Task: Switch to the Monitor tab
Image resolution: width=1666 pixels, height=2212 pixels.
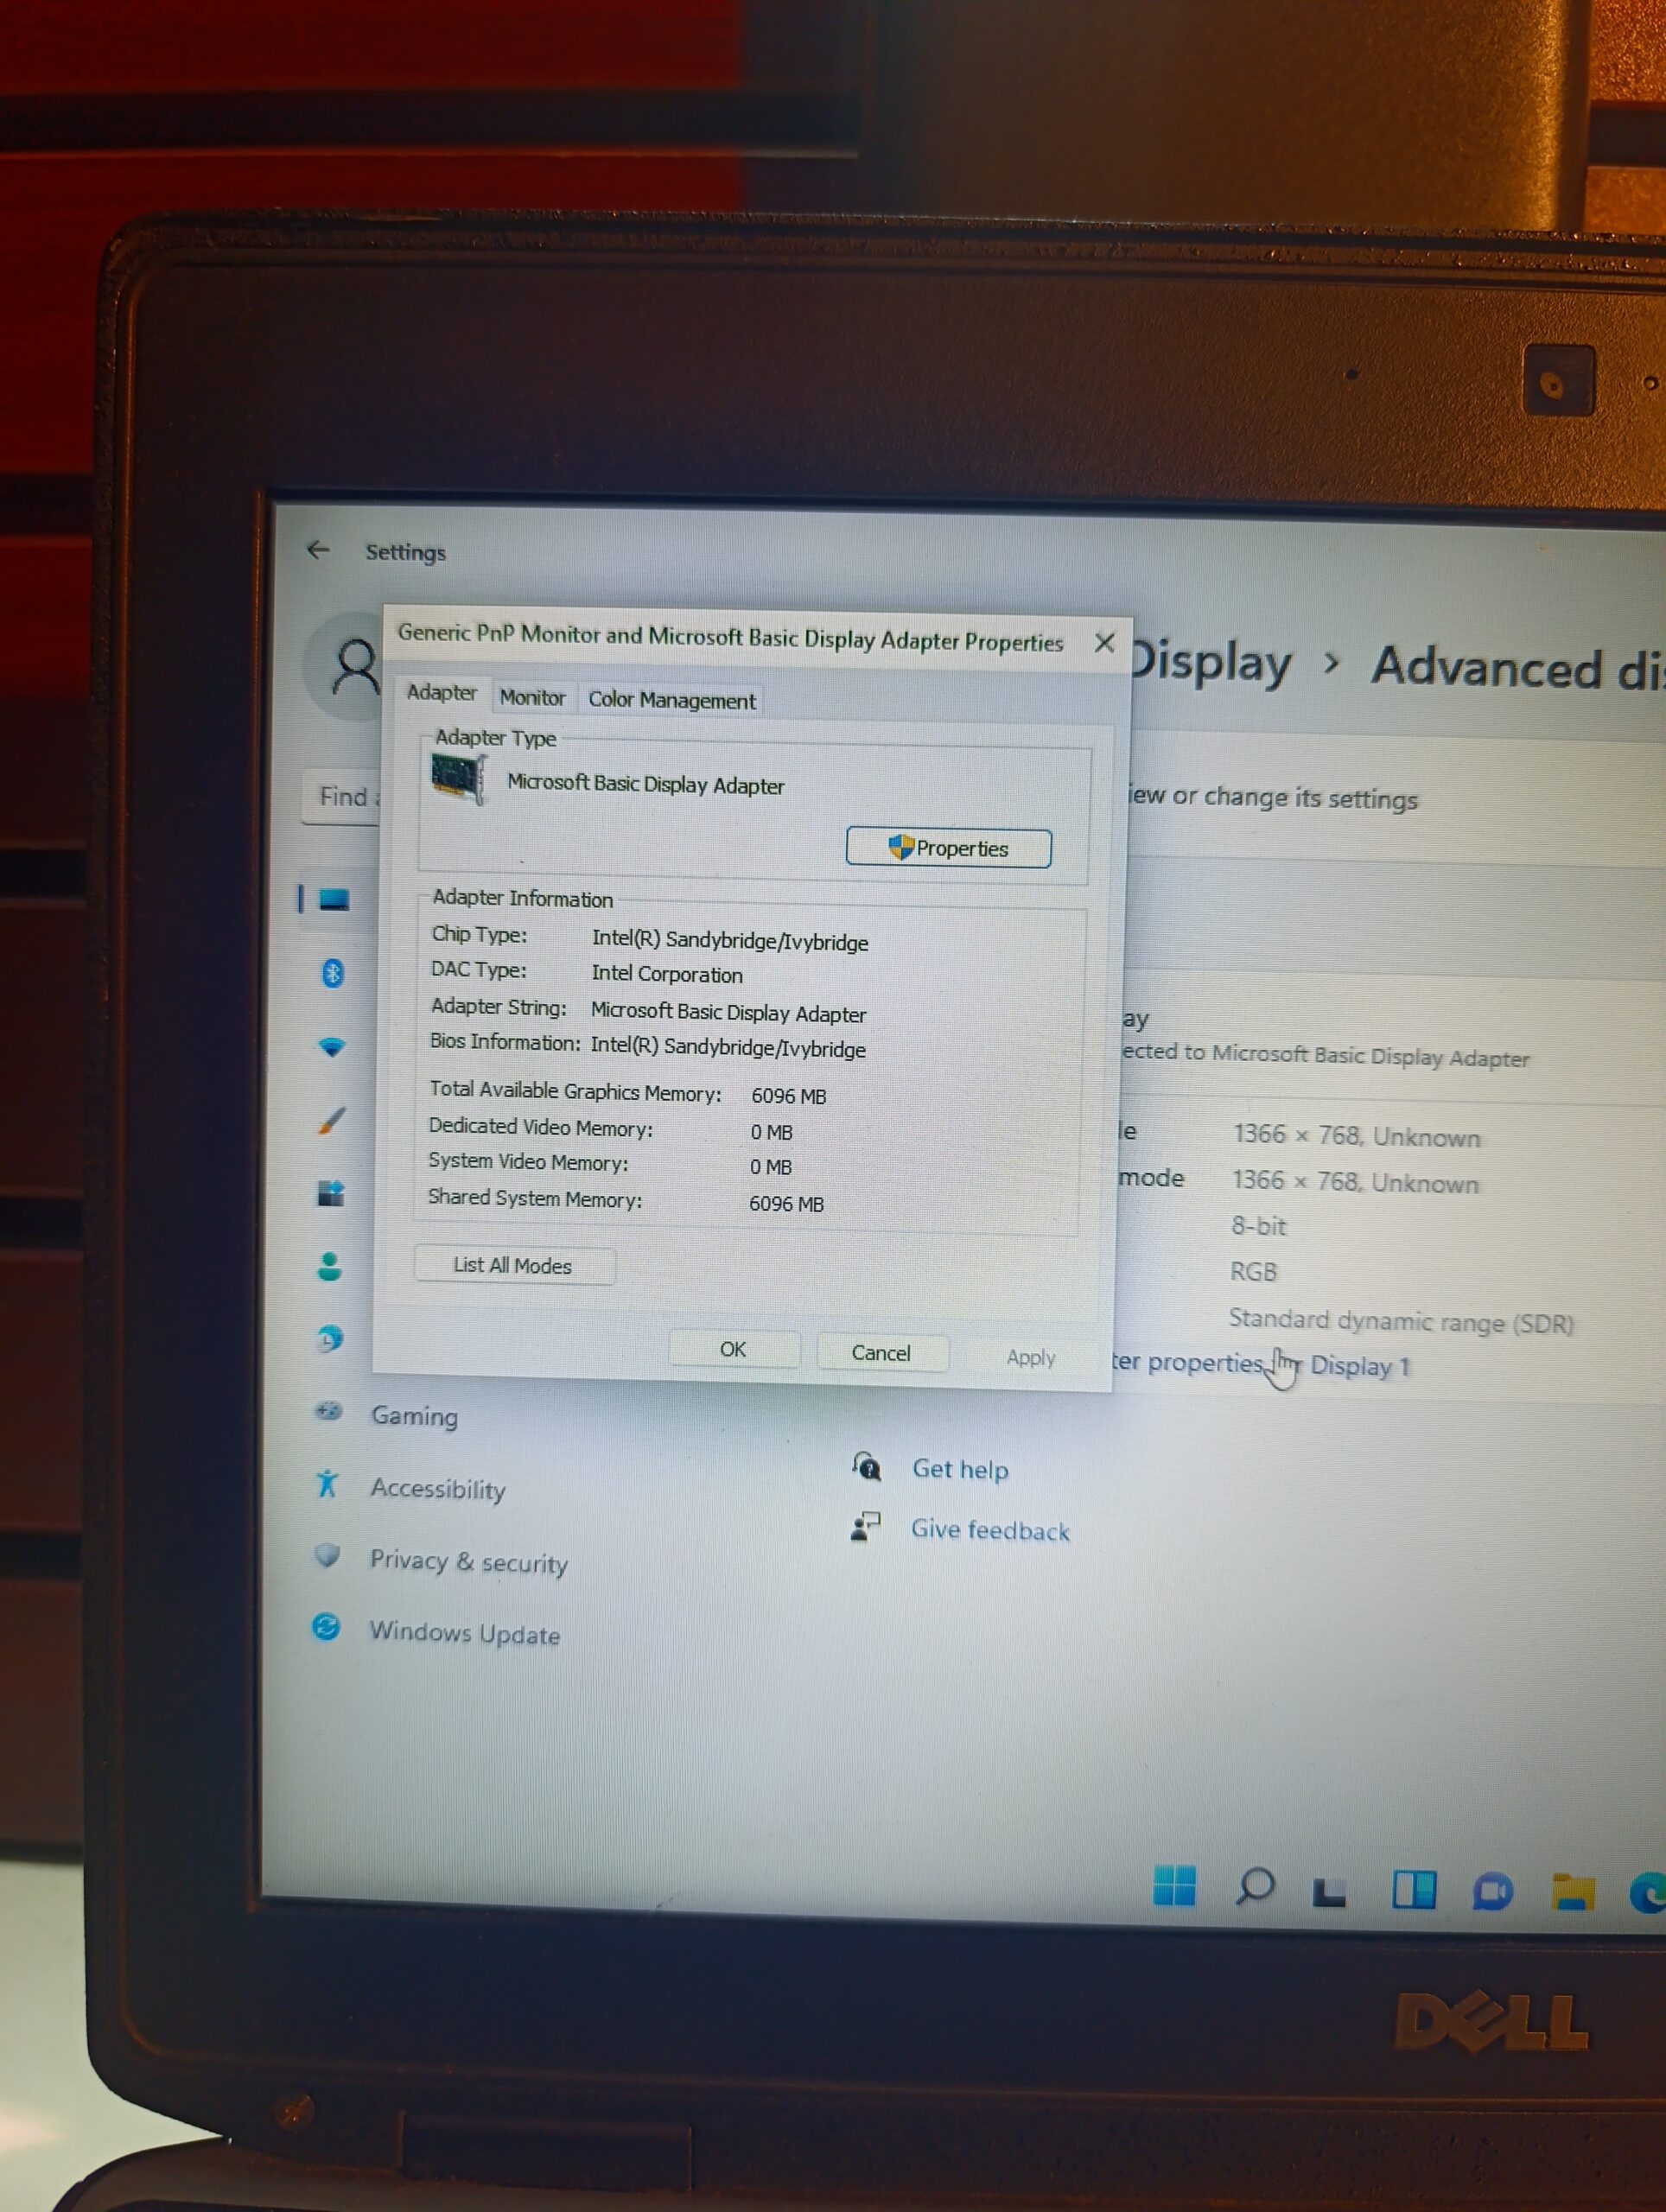Action: coord(532,697)
